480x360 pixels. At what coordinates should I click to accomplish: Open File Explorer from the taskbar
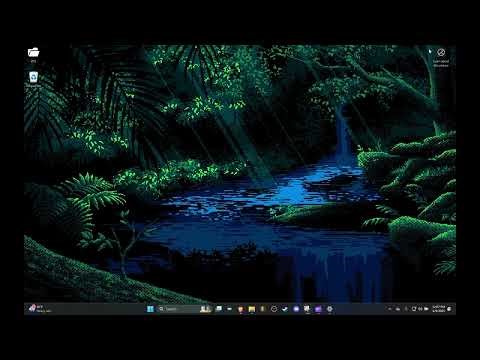point(252,309)
